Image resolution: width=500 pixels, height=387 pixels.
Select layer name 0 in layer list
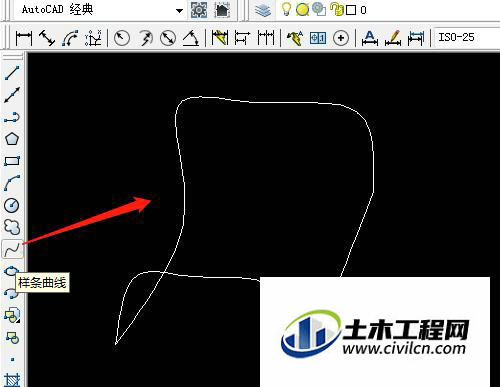click(x=363, y=10)
